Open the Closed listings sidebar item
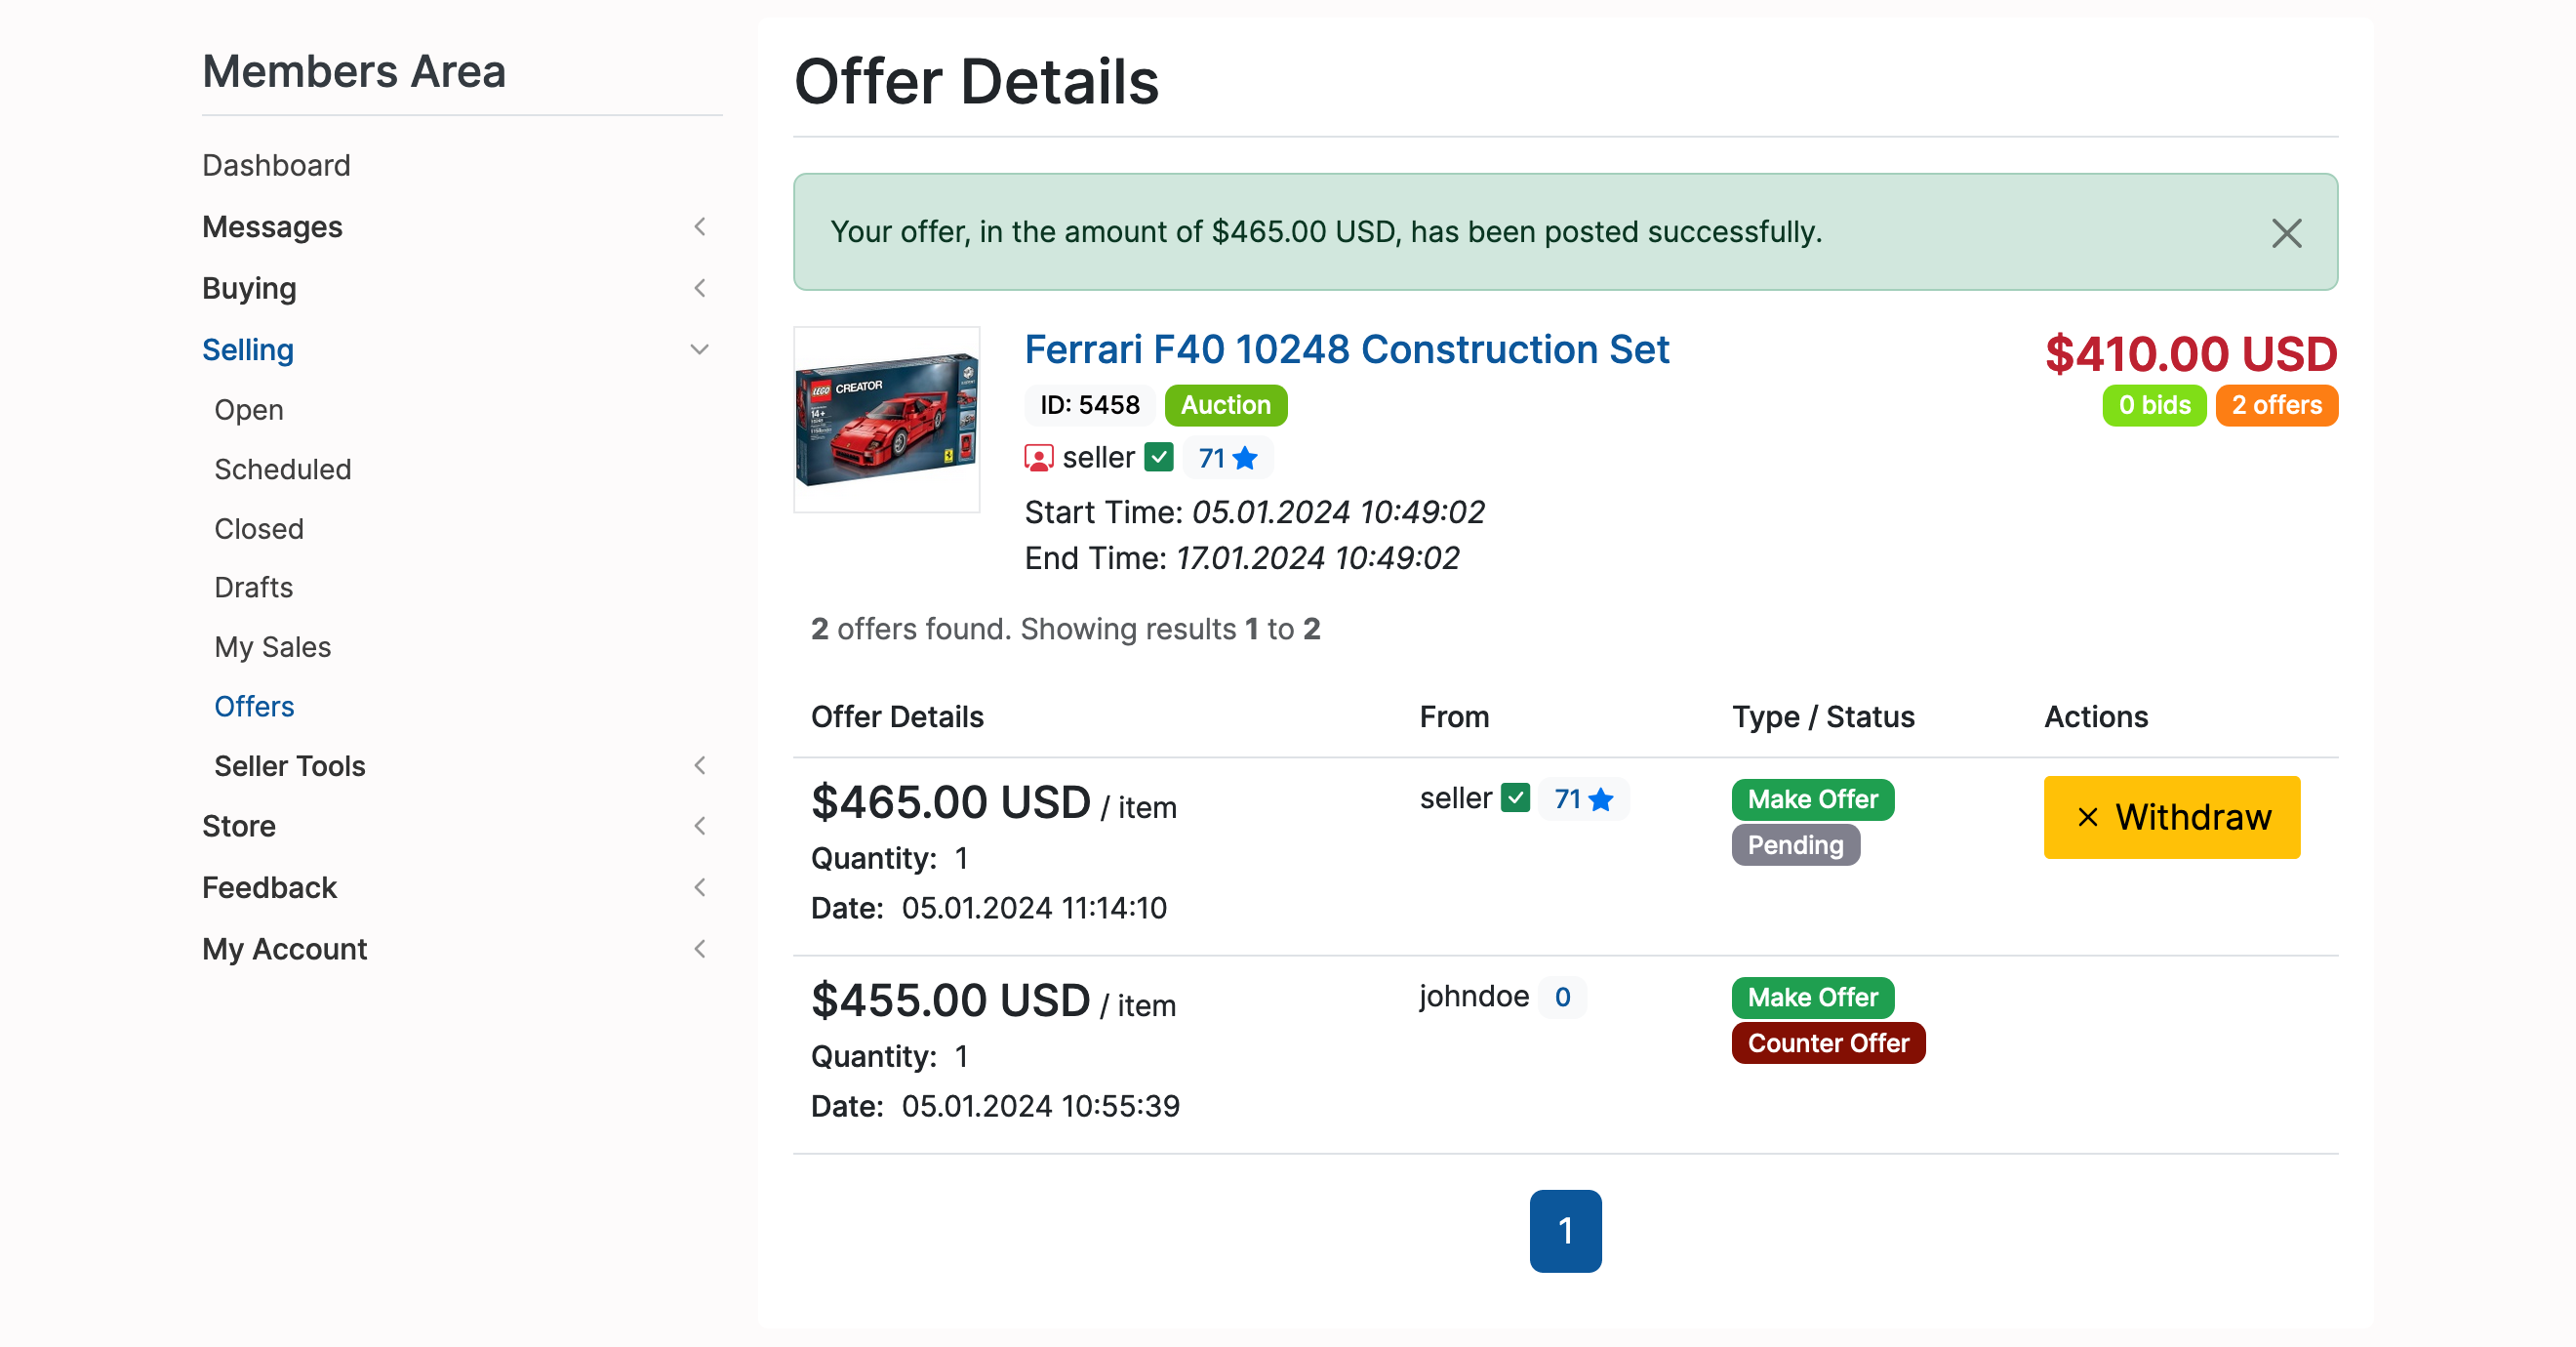Viewport: 2576px width, 1347px height. click(258, 529)
